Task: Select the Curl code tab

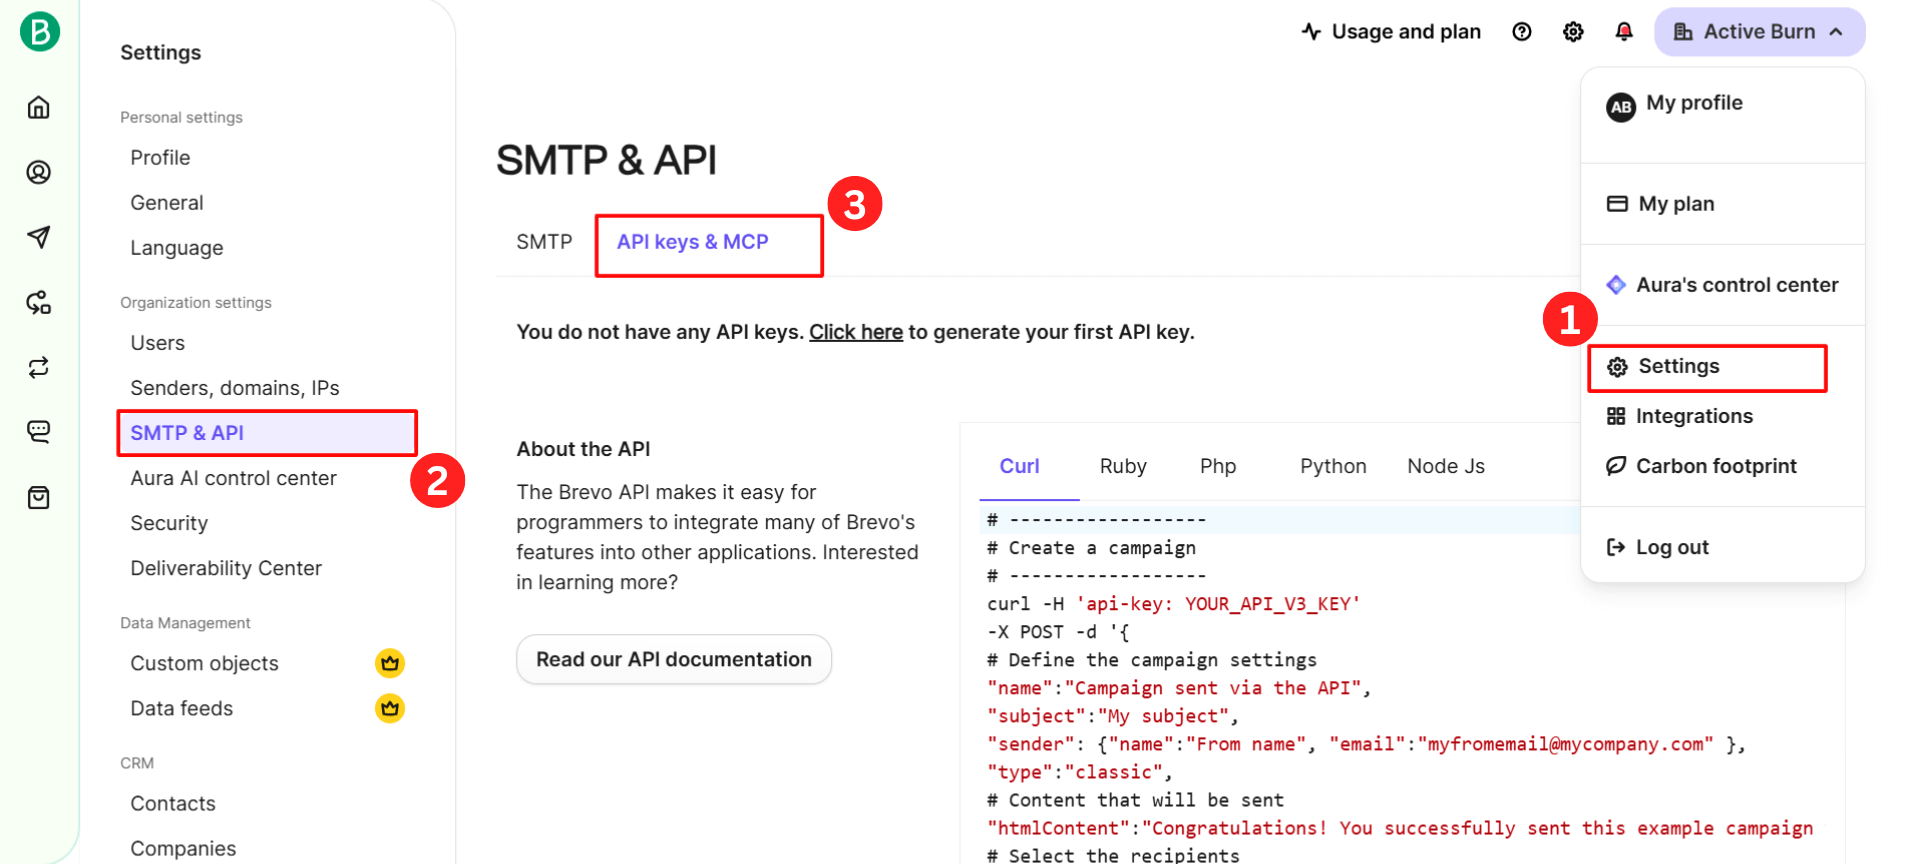Action: (x=1020, y=466)
